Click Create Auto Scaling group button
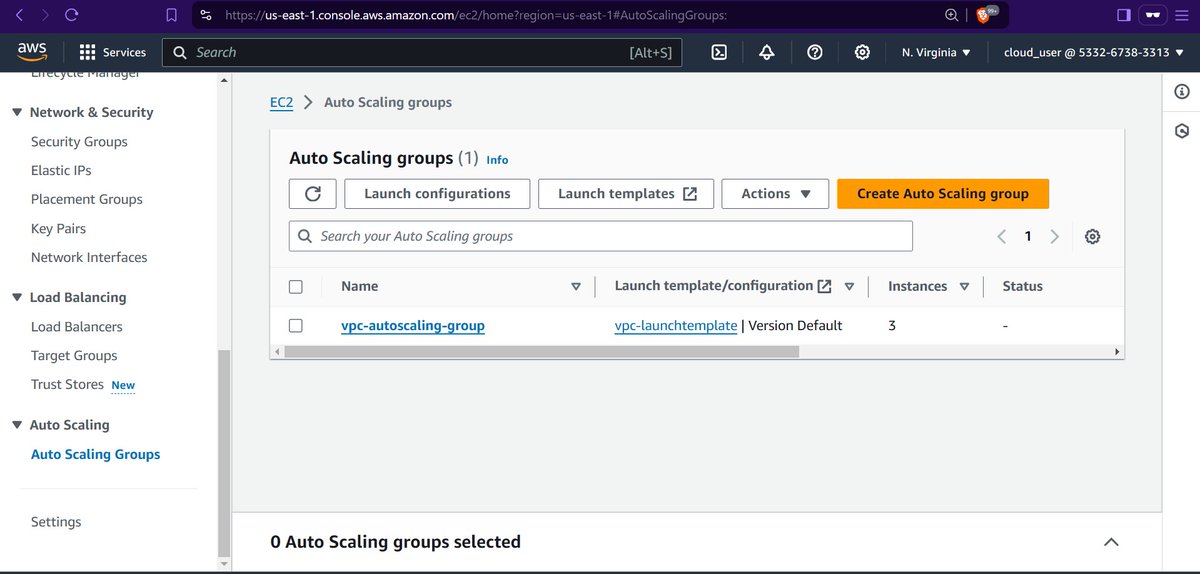 pos(943,194)
